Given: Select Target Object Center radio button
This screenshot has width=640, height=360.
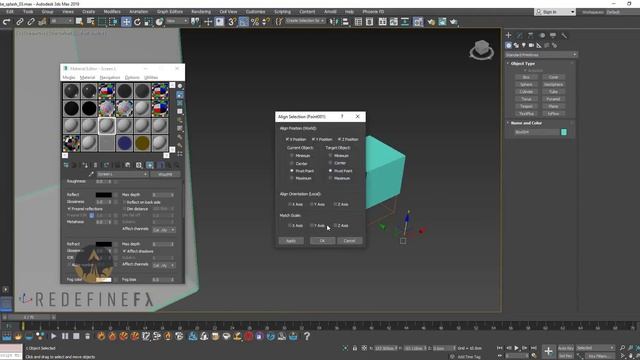Looking at the screenshot, I should click(x=330, y=163).
